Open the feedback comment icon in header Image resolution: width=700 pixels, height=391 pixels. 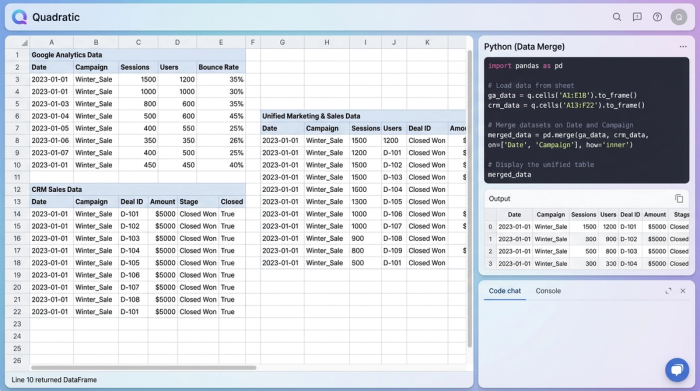(637, 17)
